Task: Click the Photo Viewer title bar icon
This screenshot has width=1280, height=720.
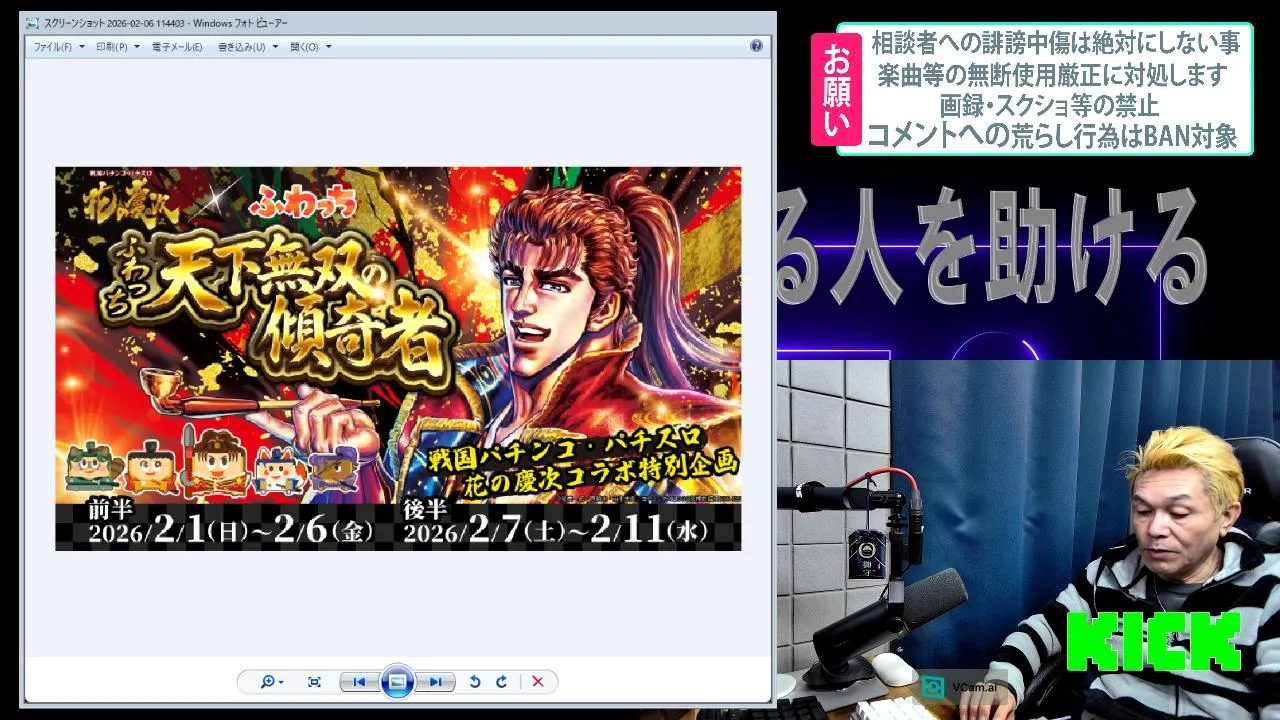Action: [32, 21]
